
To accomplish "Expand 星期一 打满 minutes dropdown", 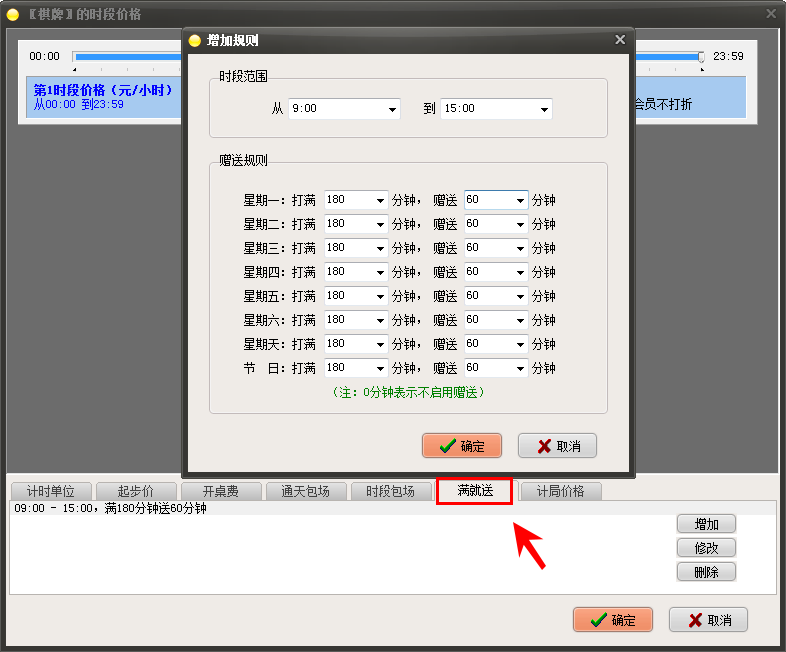I will tap(380, 200).
